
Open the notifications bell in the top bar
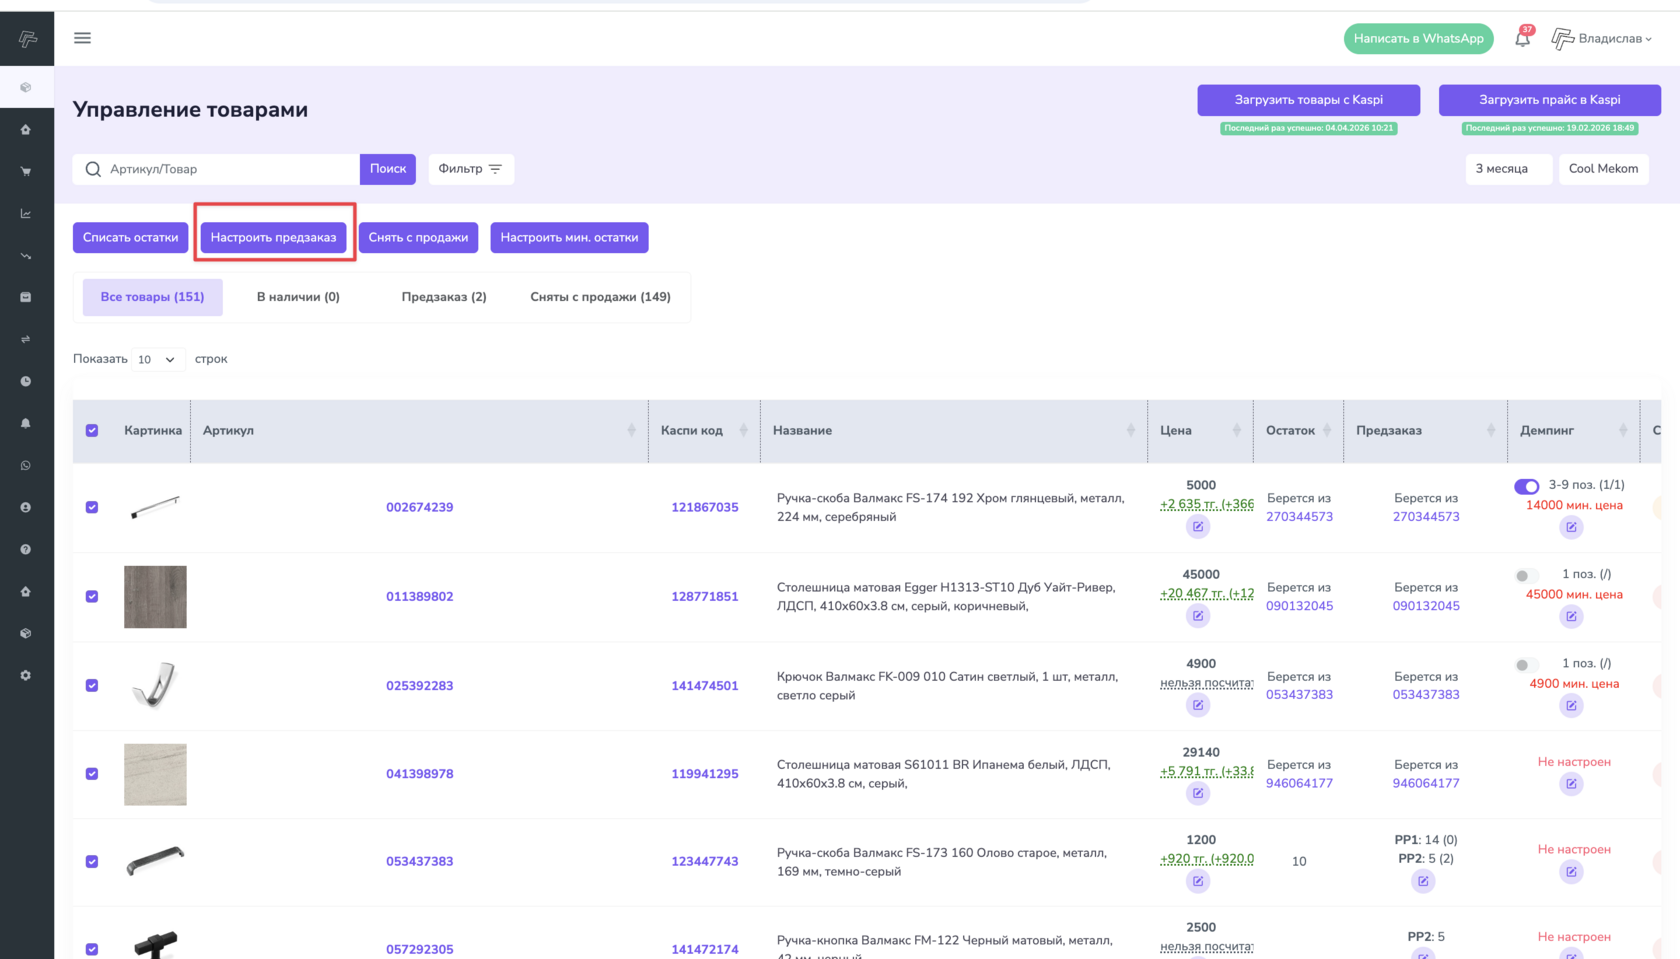1522,39
